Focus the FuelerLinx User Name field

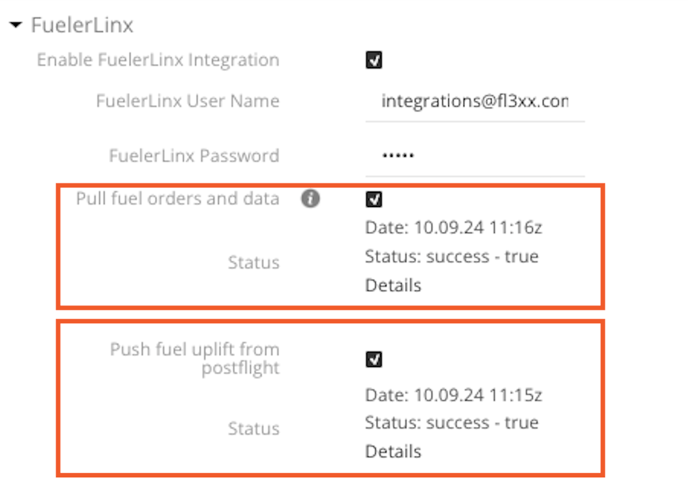[475, 101]
